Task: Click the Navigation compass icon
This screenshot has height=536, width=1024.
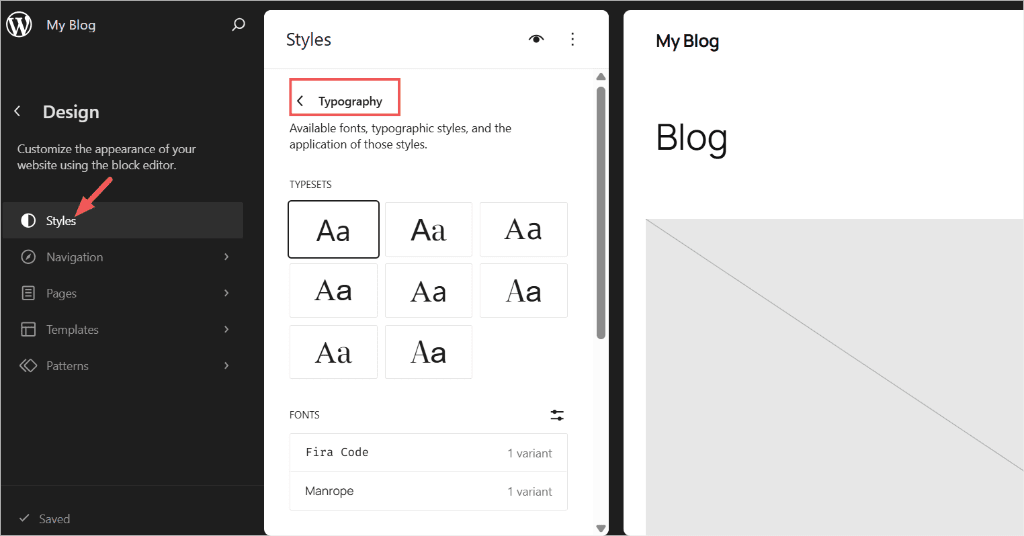Action: point(28,257)
